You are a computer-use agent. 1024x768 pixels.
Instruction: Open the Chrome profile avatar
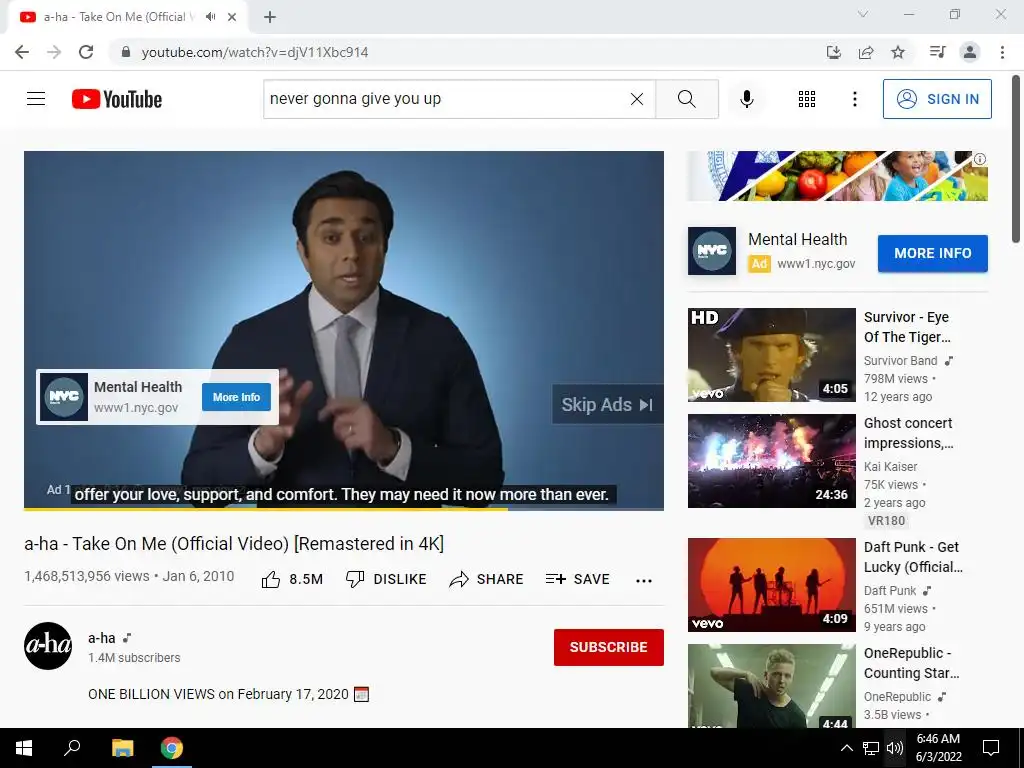pyautogui.click(x=970, y=52)
